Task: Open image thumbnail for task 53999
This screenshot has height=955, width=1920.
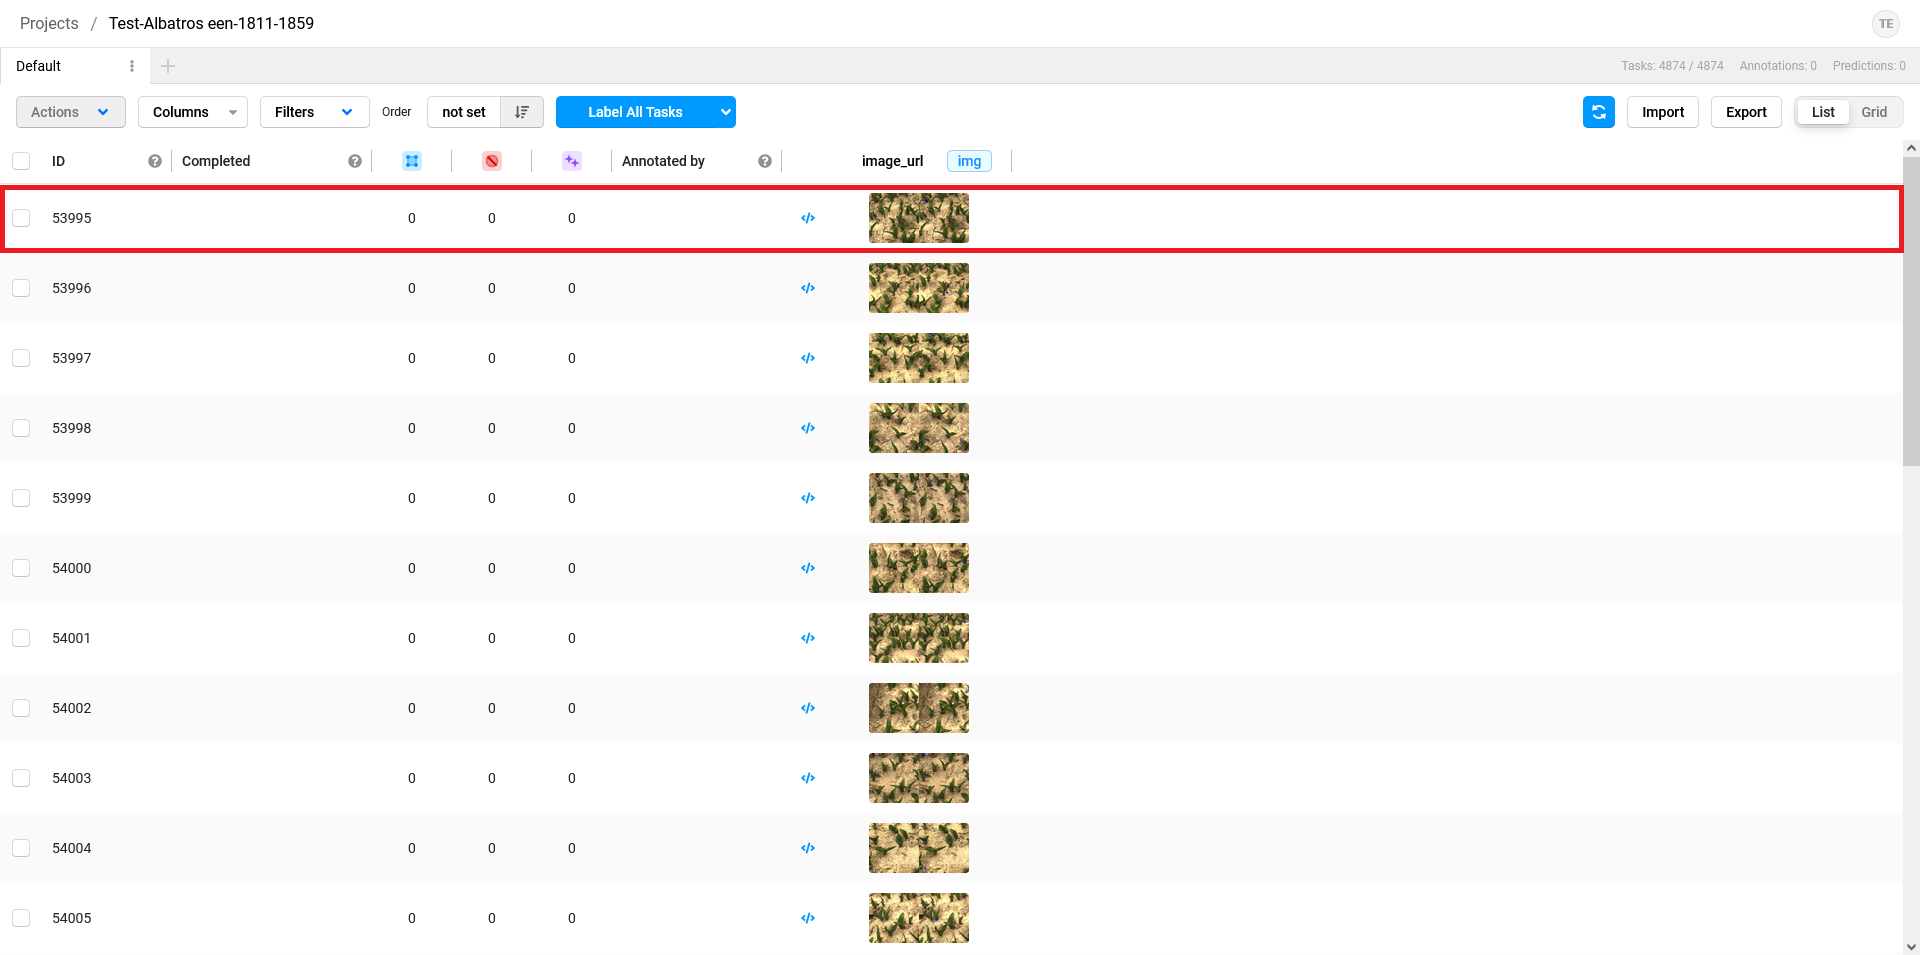Action: (918, 498)
